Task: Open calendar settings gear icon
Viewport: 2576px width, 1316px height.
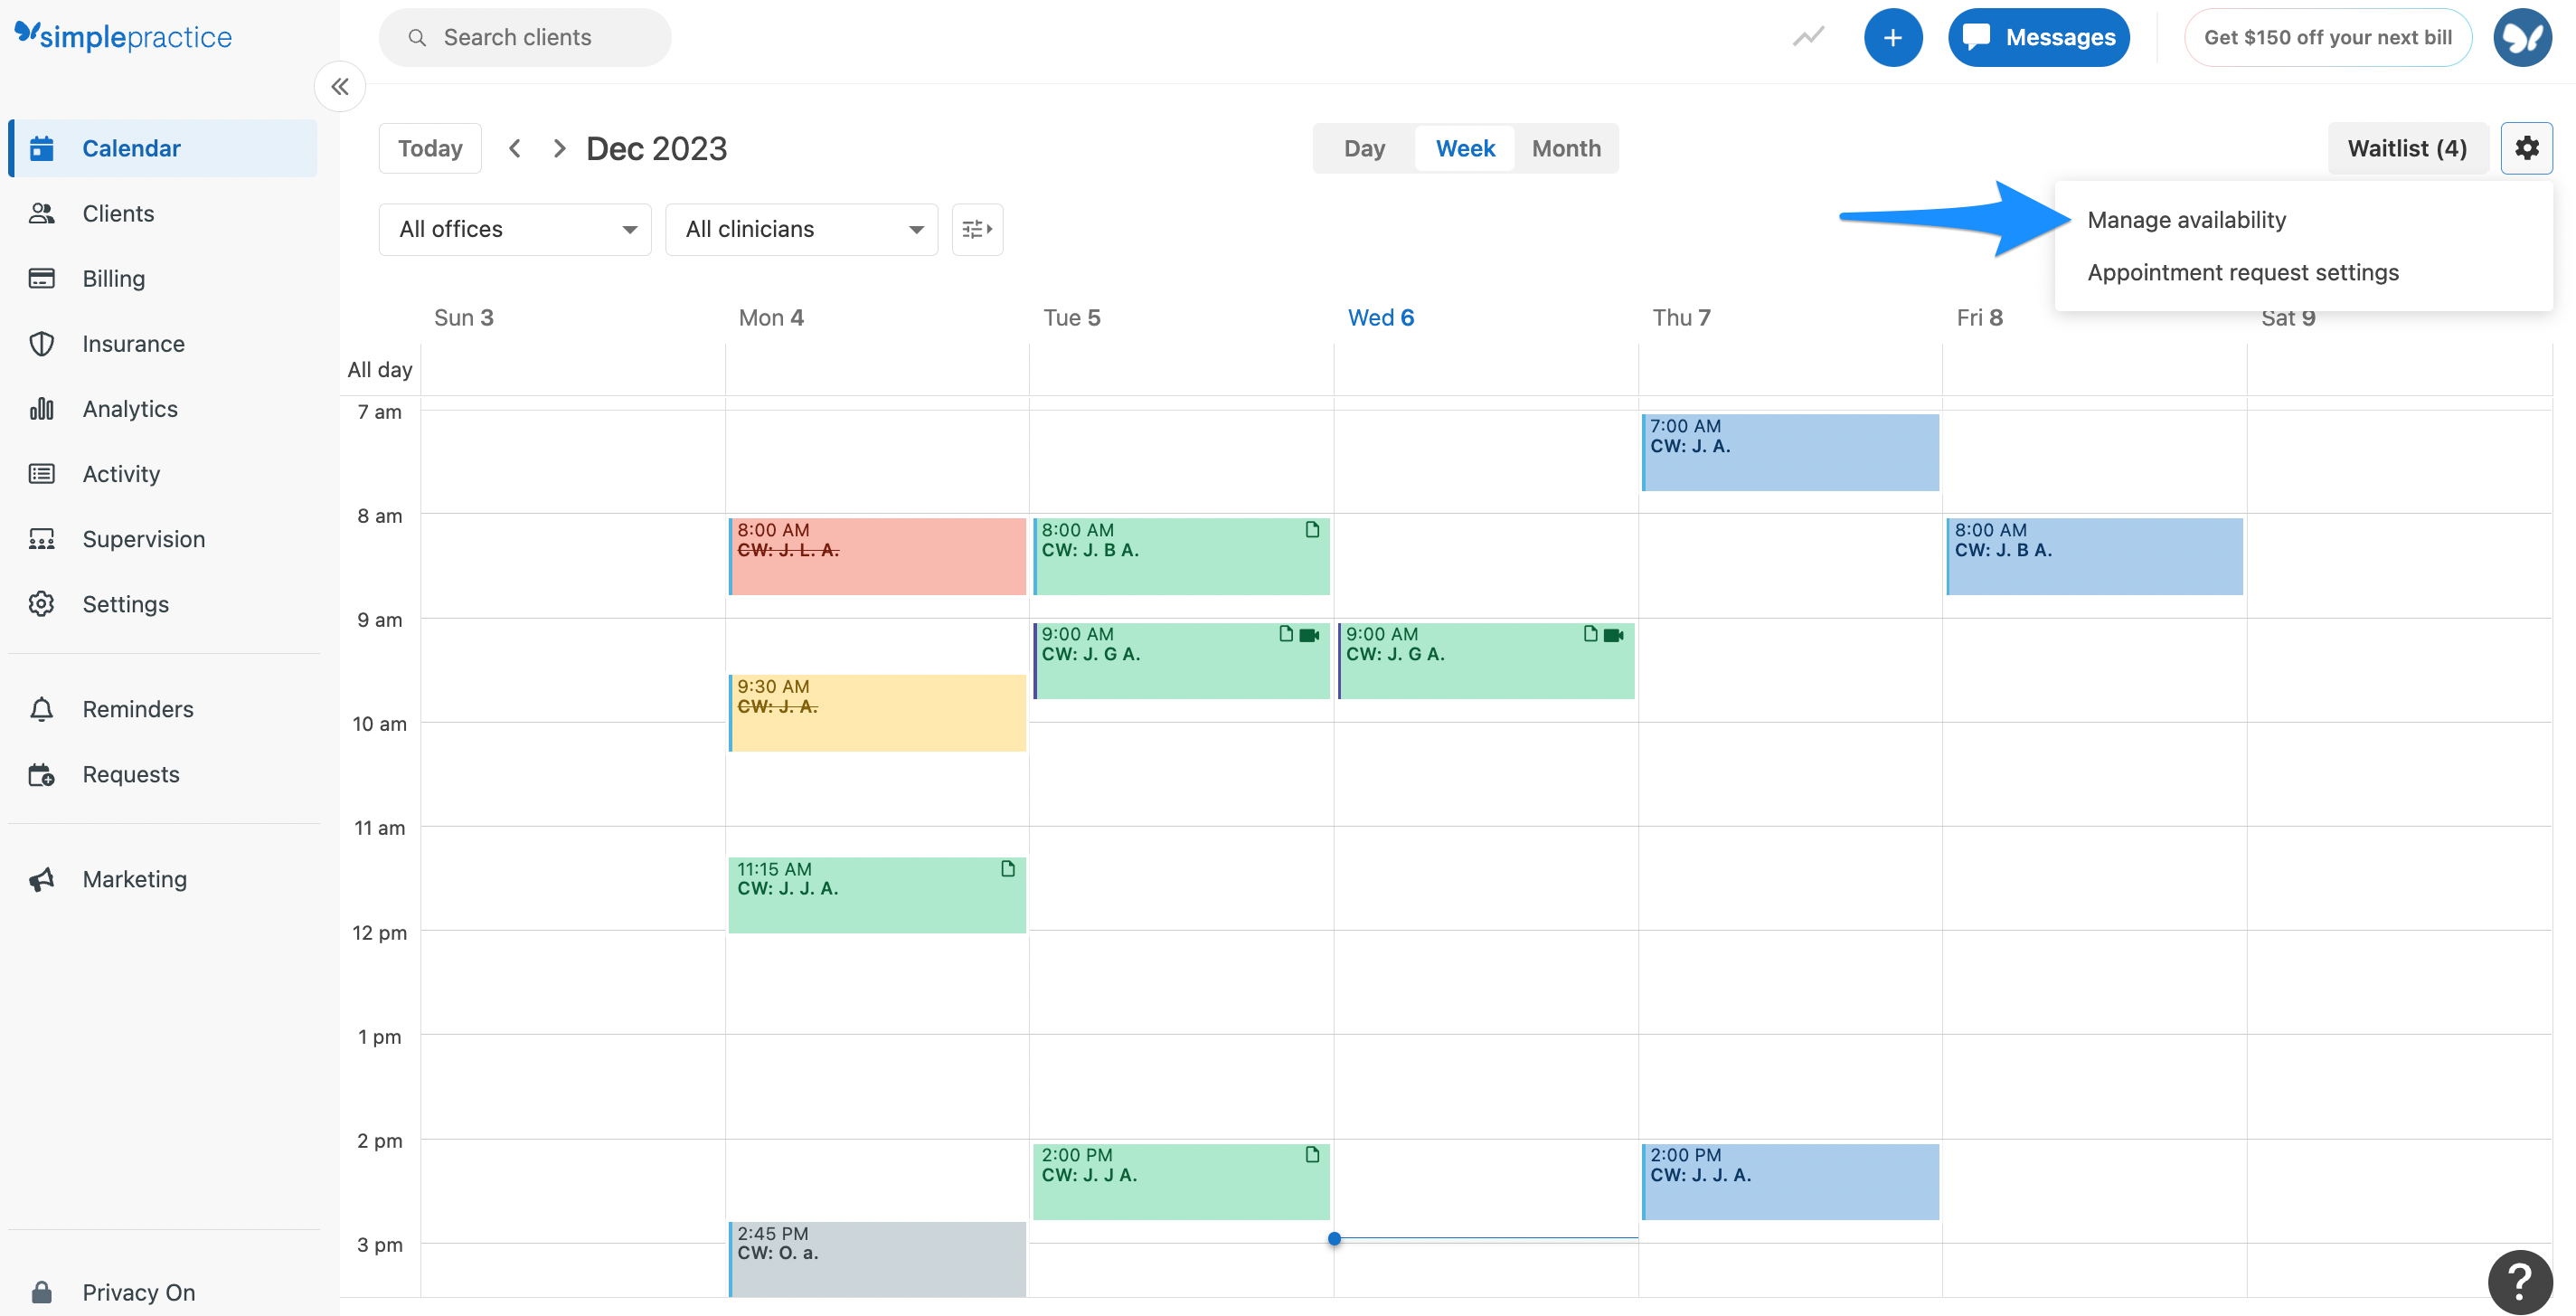Action: tap(2527, 147)
